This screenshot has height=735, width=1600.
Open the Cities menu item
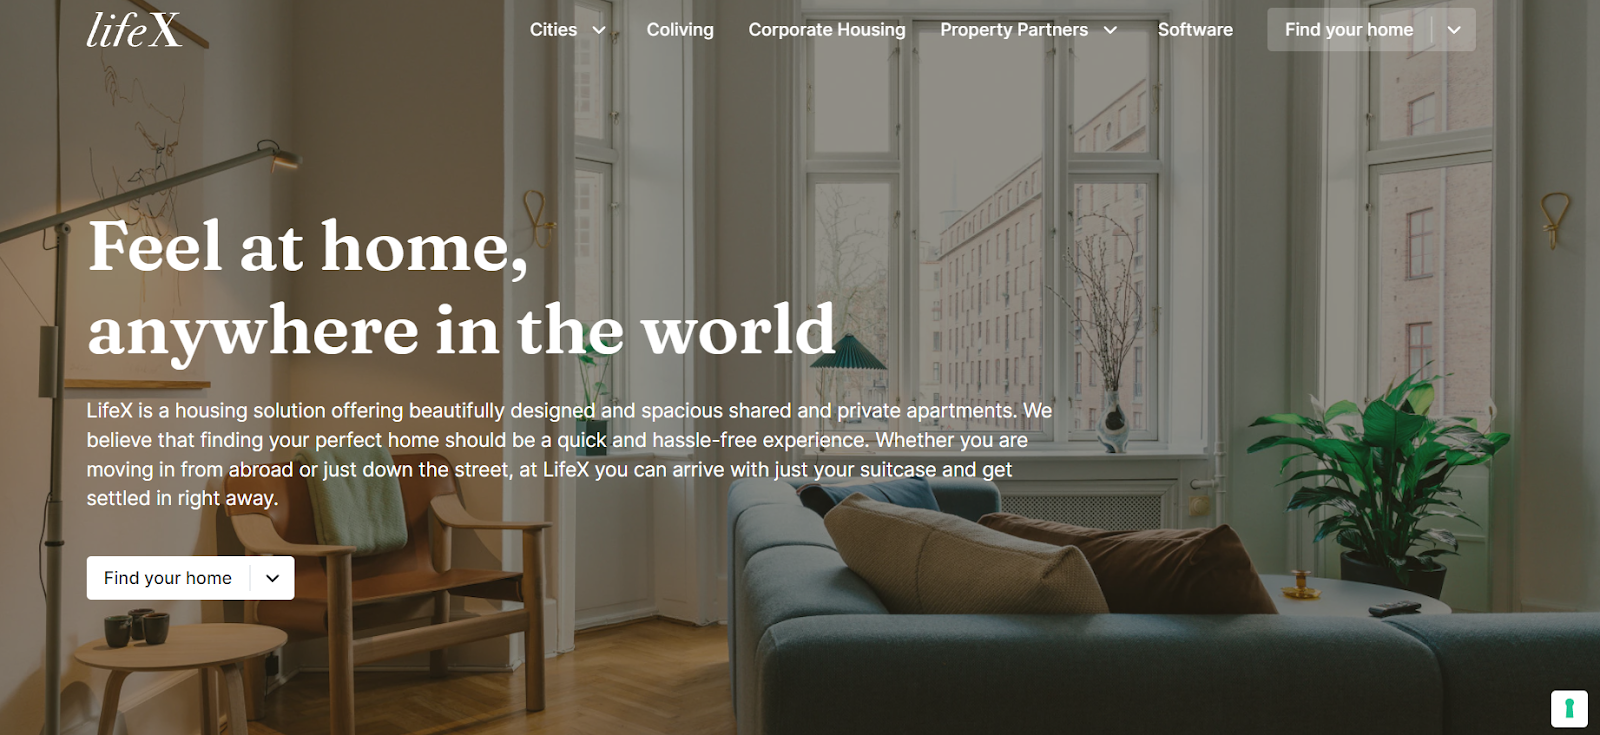coord(553,30)
